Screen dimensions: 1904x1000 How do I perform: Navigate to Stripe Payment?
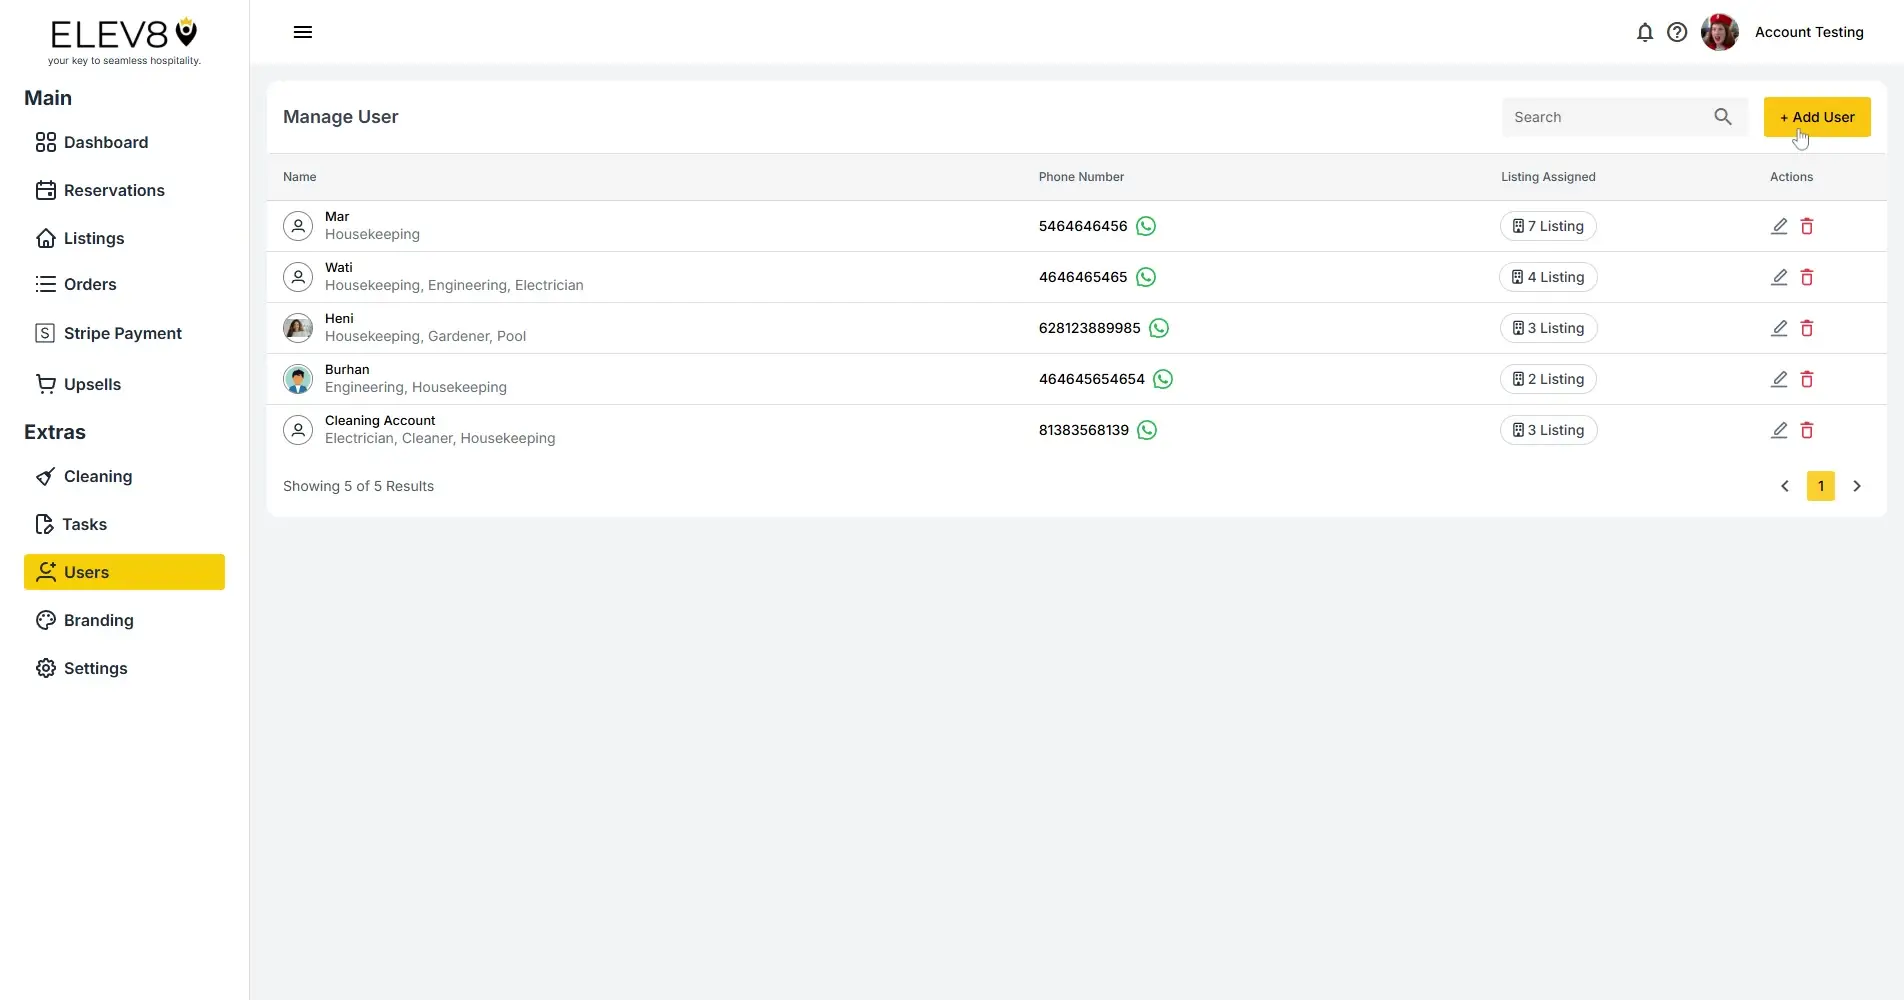tap(122, 332)
